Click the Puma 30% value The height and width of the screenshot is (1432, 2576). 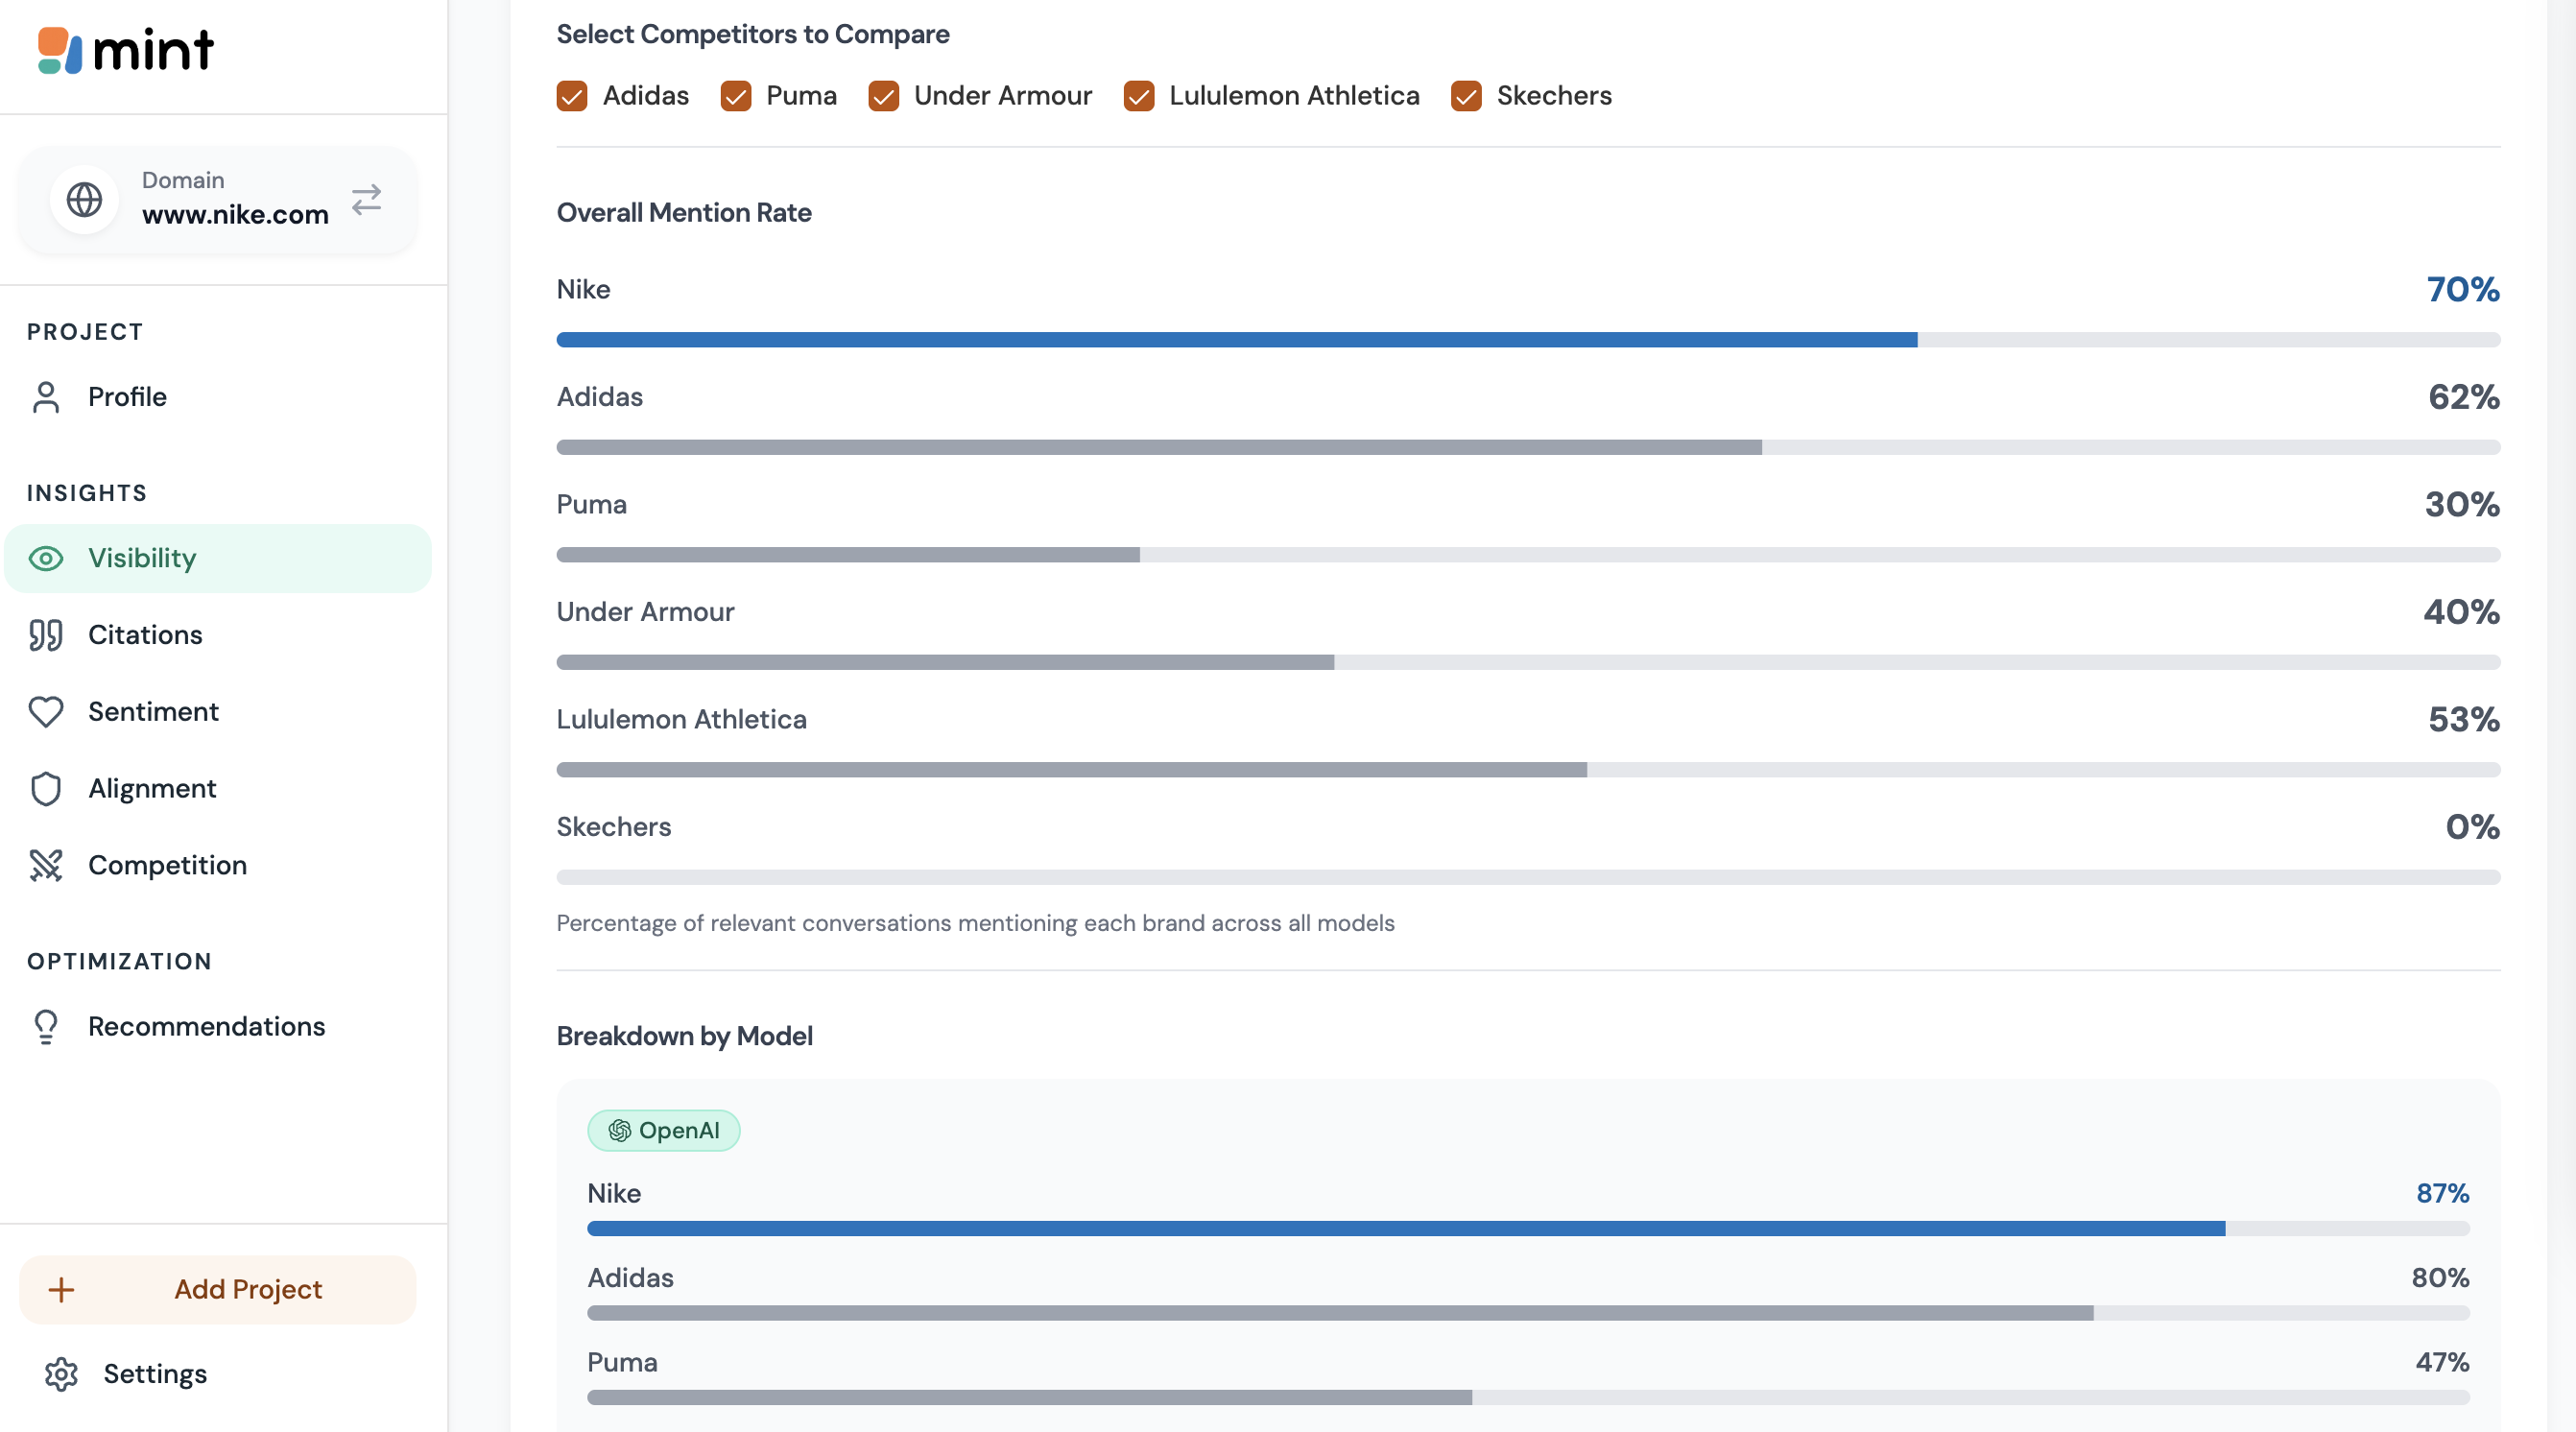pyautogui.click(x=2462, y=505)
